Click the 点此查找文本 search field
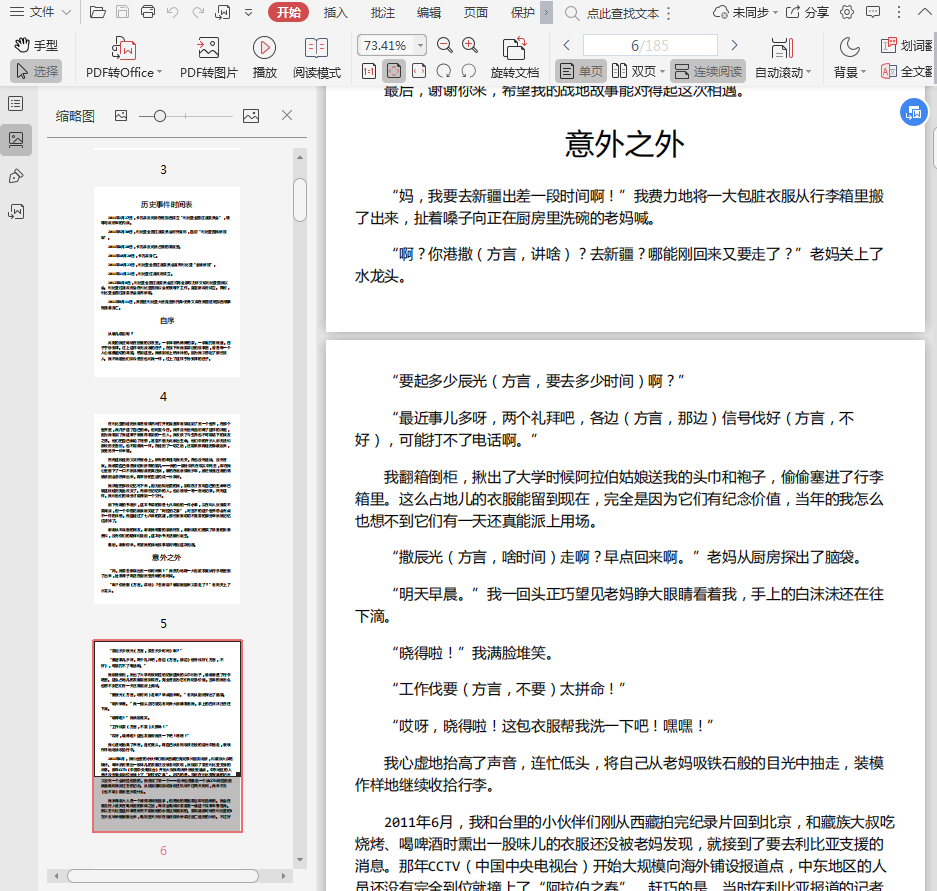 point(623,13)
